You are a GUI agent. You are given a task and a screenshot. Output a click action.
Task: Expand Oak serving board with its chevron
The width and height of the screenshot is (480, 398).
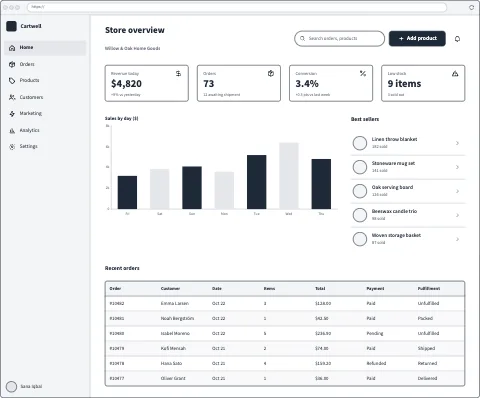457,191
